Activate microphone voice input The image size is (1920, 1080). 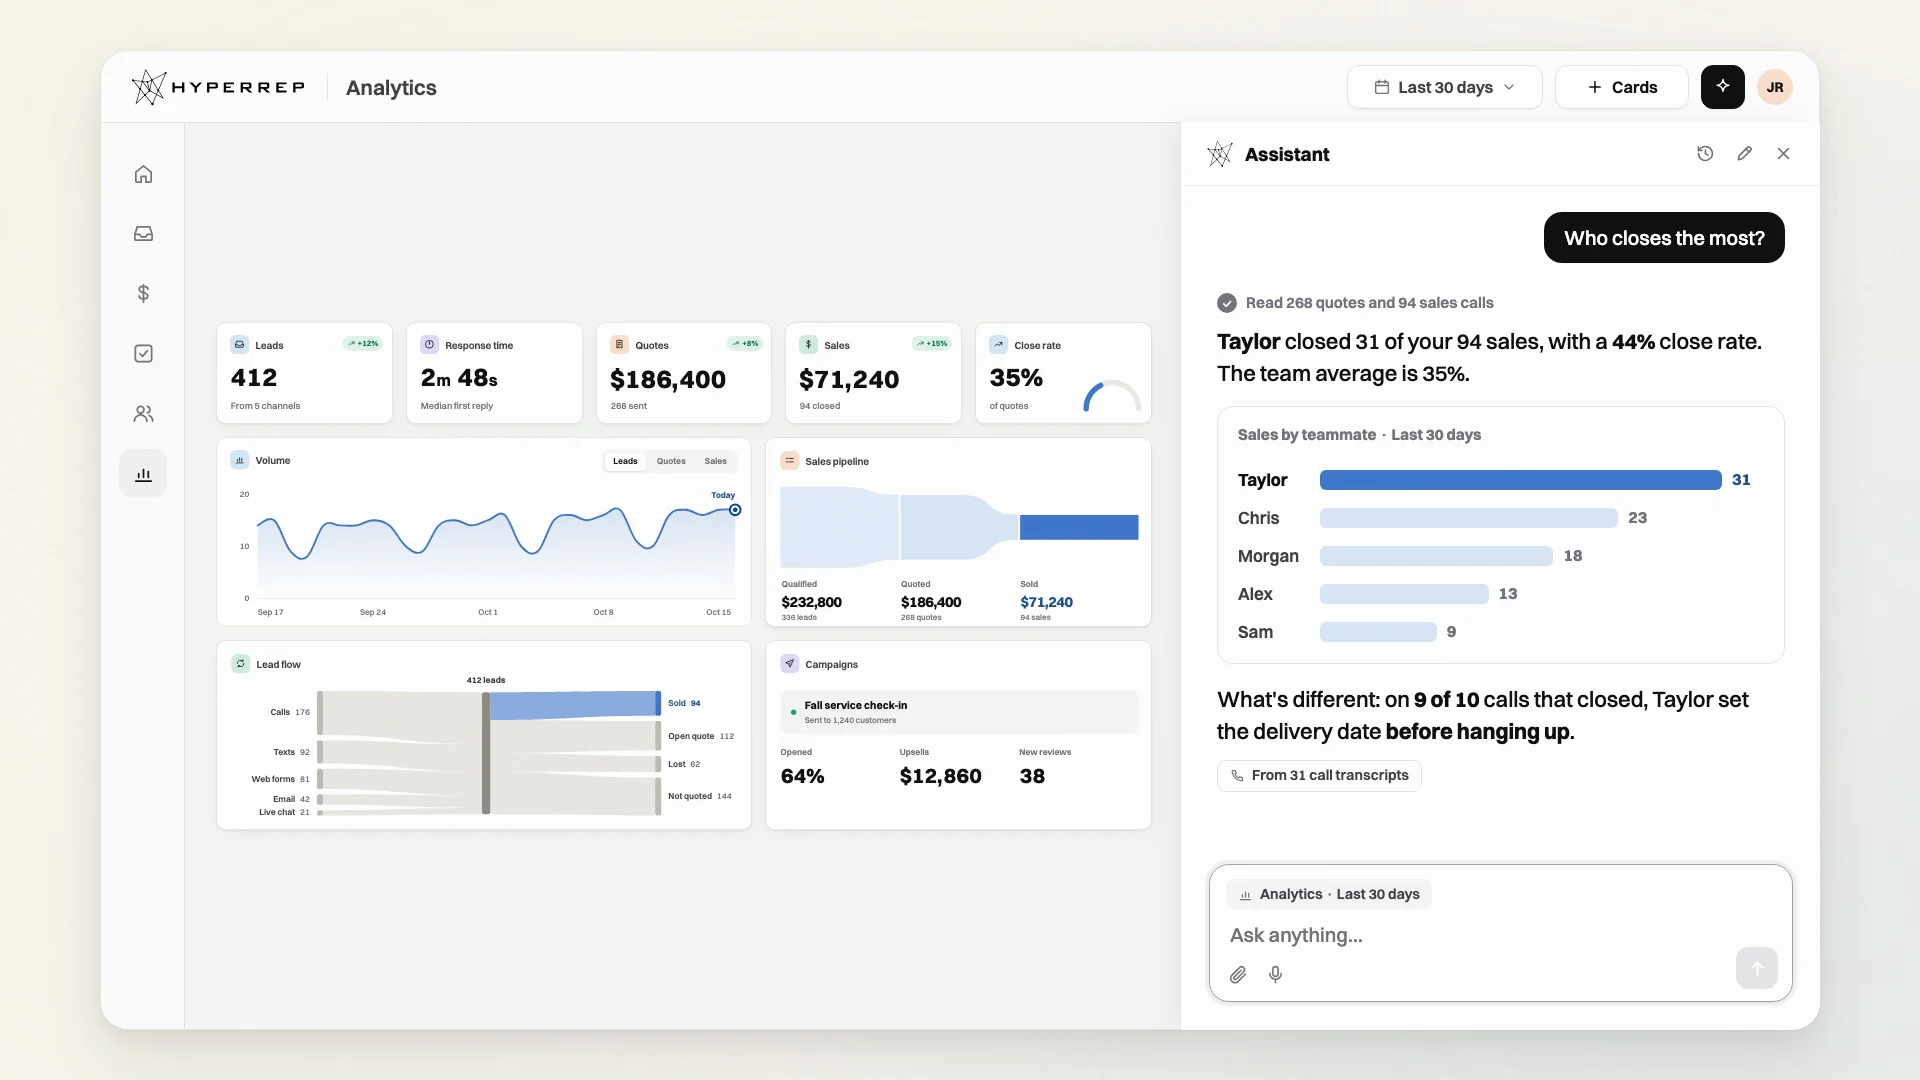[1275, 974]
